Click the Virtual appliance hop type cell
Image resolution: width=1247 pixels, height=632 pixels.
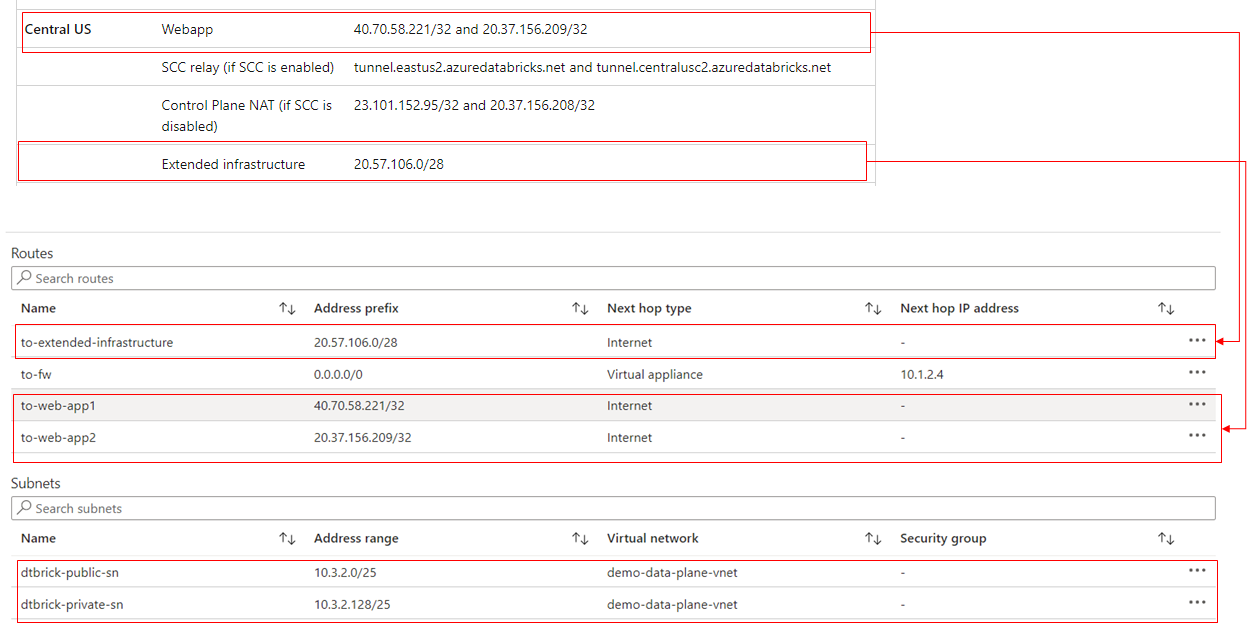click(x=655, y=374)
